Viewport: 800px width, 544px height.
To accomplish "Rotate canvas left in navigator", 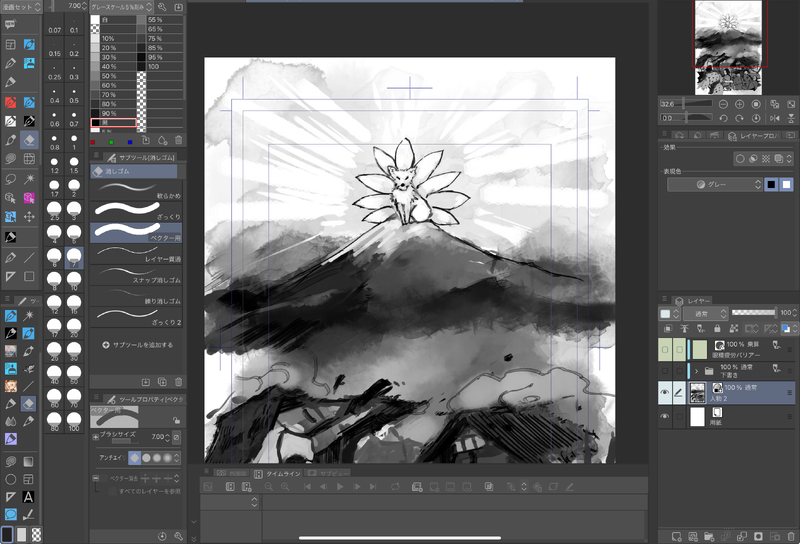I will [723, 118].
